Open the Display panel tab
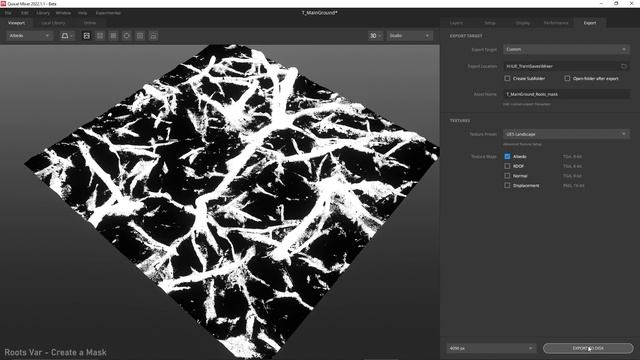640x360 pixels. (x=522, y=23)
